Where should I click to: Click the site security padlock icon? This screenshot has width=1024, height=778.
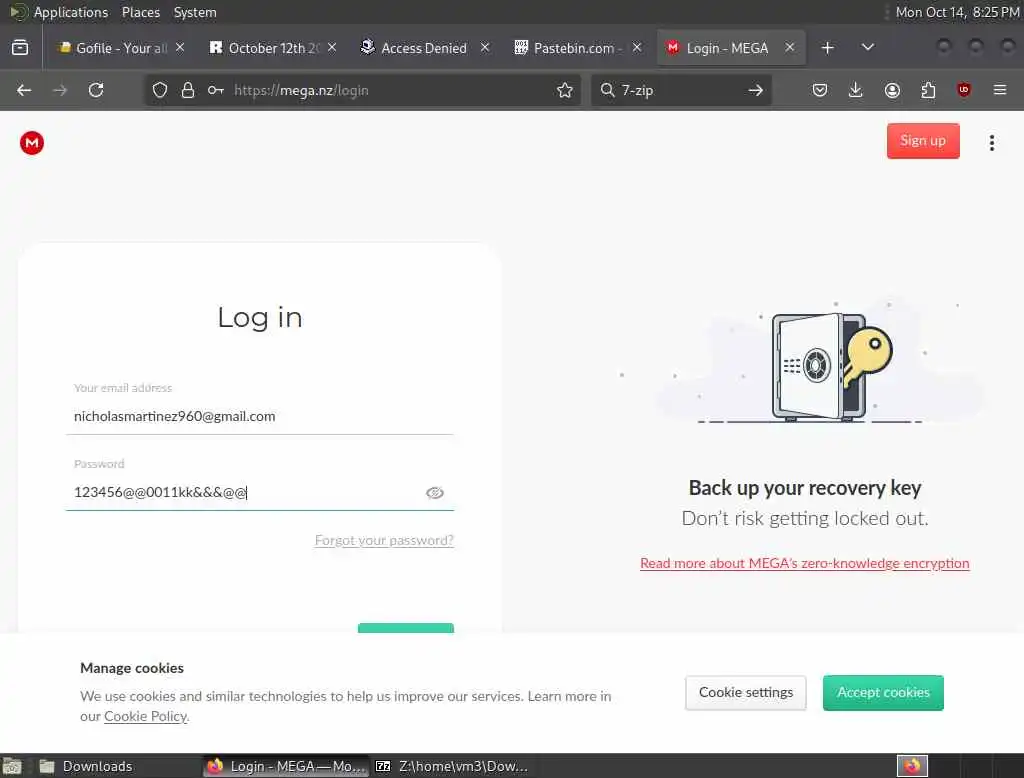pyautogui.click(x=188, y=90)
